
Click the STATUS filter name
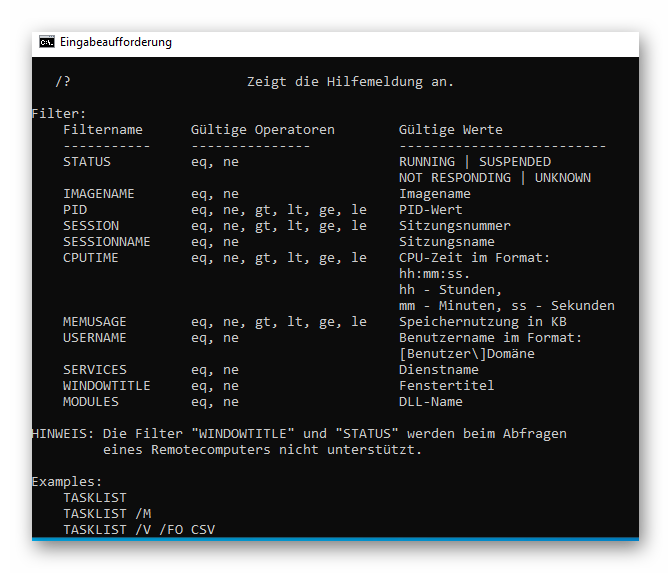coord(87,162)
